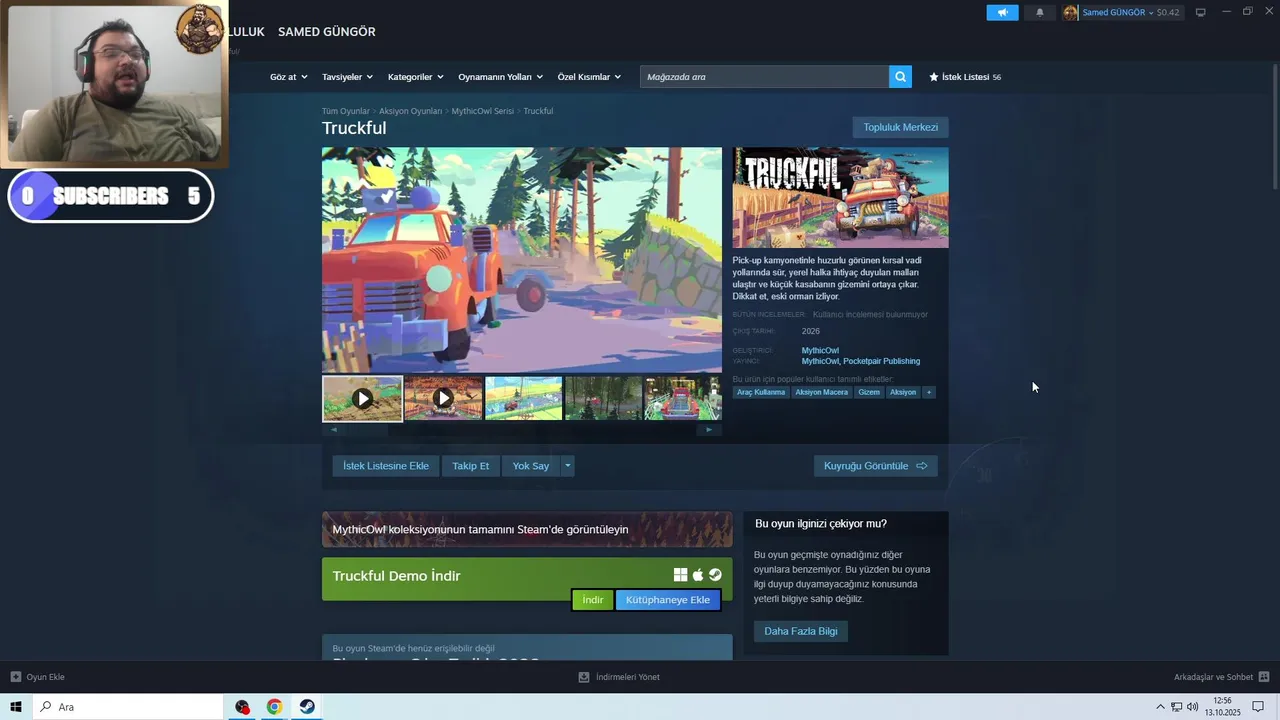Open the Steam announcements megaphone icon
The width and height of the screenshot is (1280, 720).
[1002, 13]
